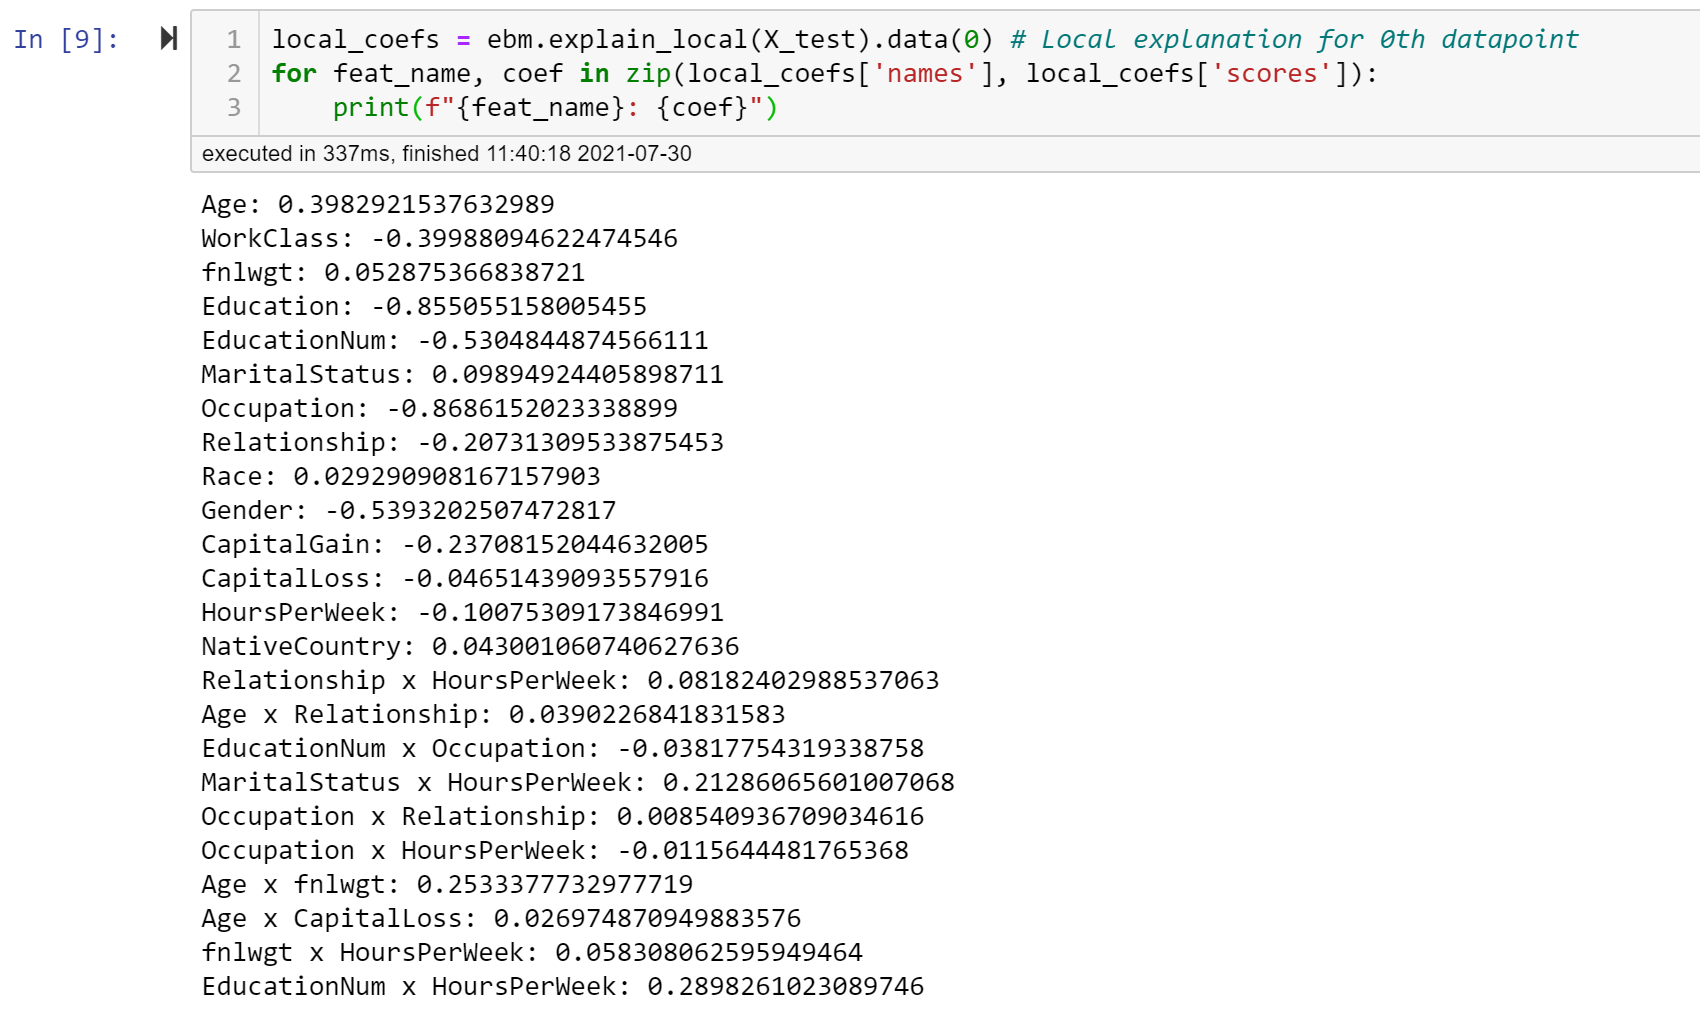
Task: Select line number 3 in the gutter
Action: tap(232, 107)
